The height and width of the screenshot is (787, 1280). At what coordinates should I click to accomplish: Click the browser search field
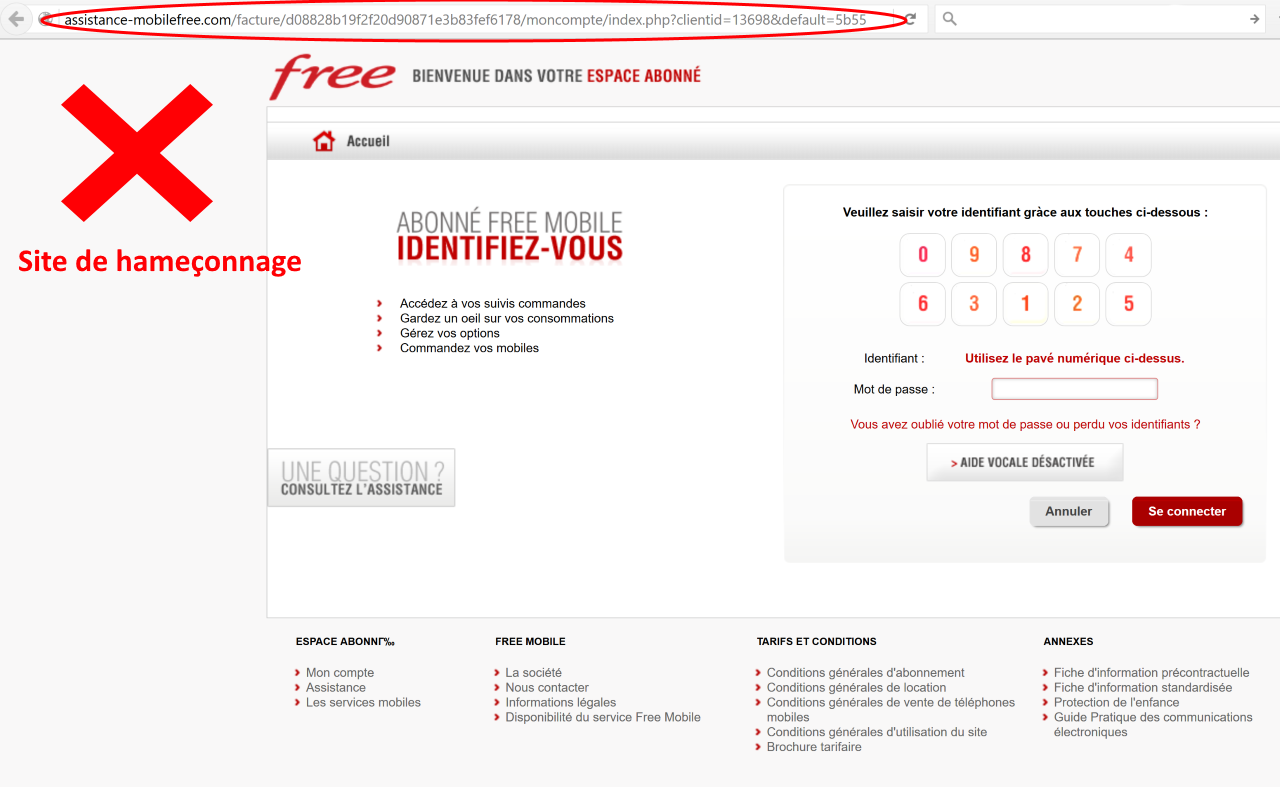(1100, 19)
